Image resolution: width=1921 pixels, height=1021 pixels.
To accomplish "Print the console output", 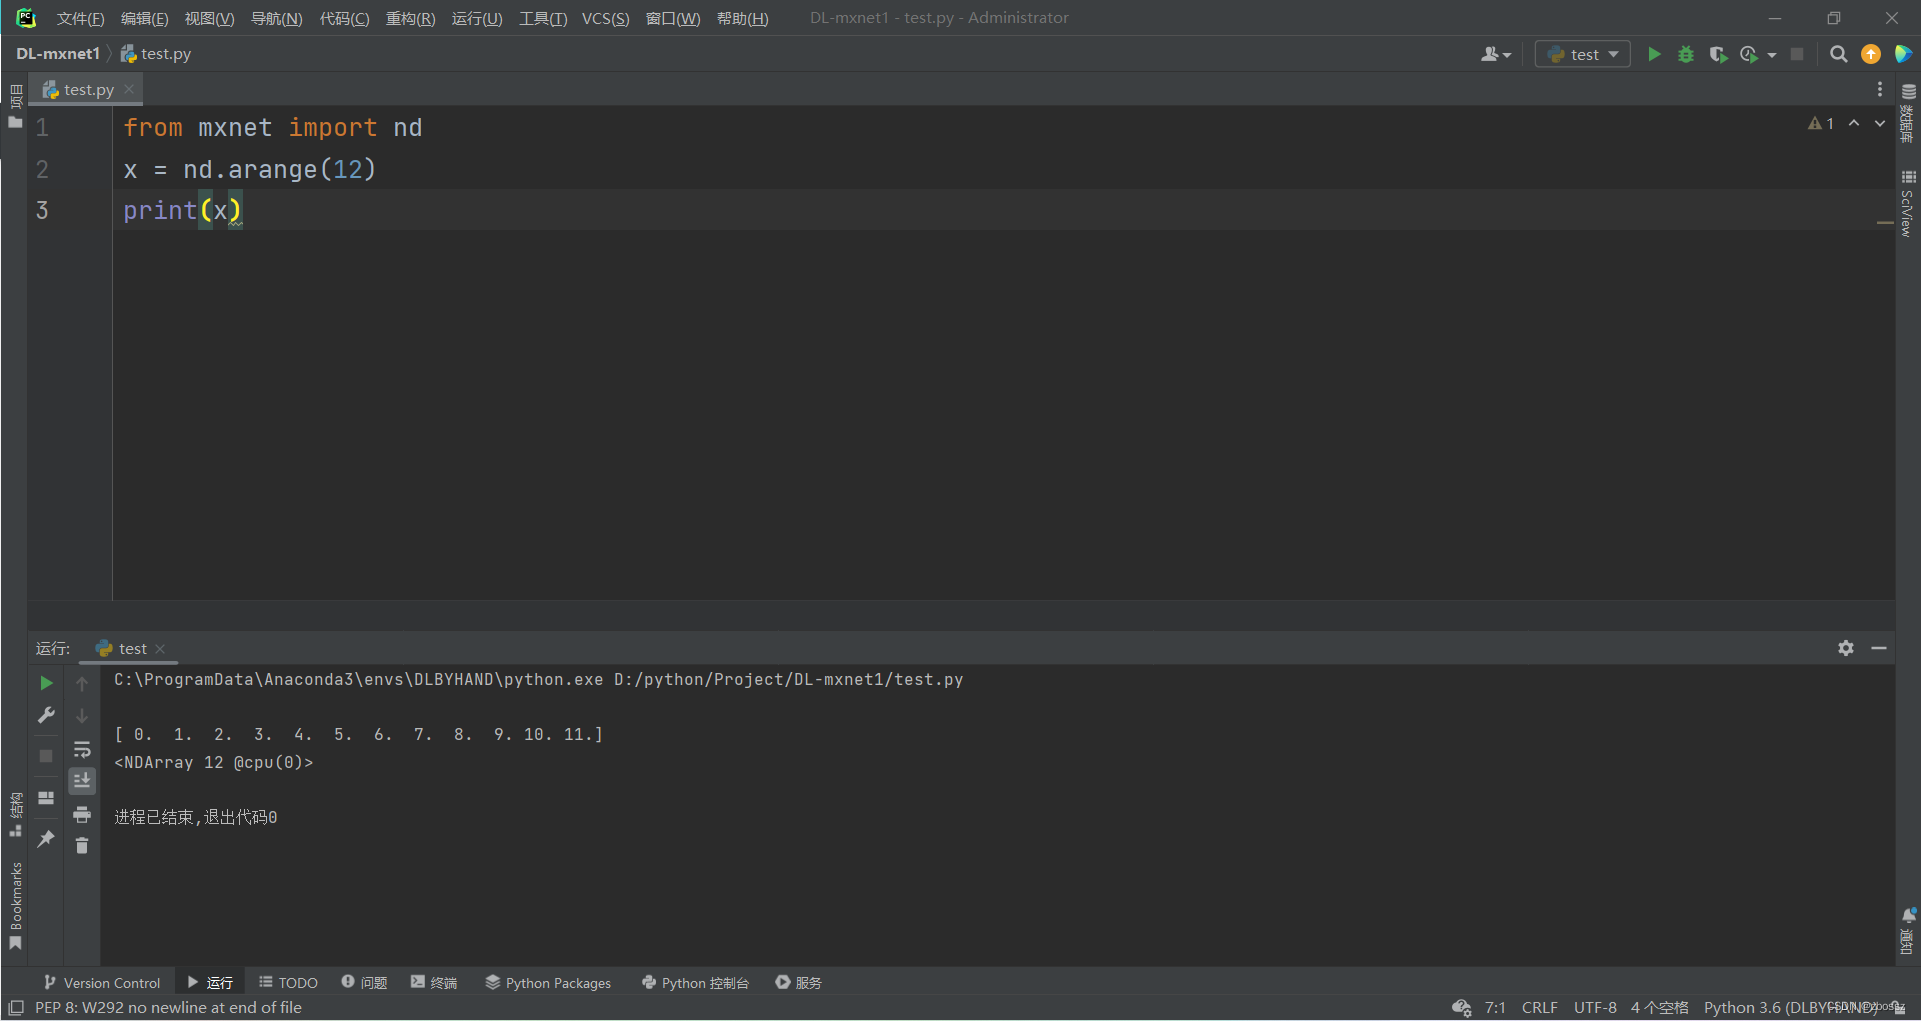I will (82, 814).
